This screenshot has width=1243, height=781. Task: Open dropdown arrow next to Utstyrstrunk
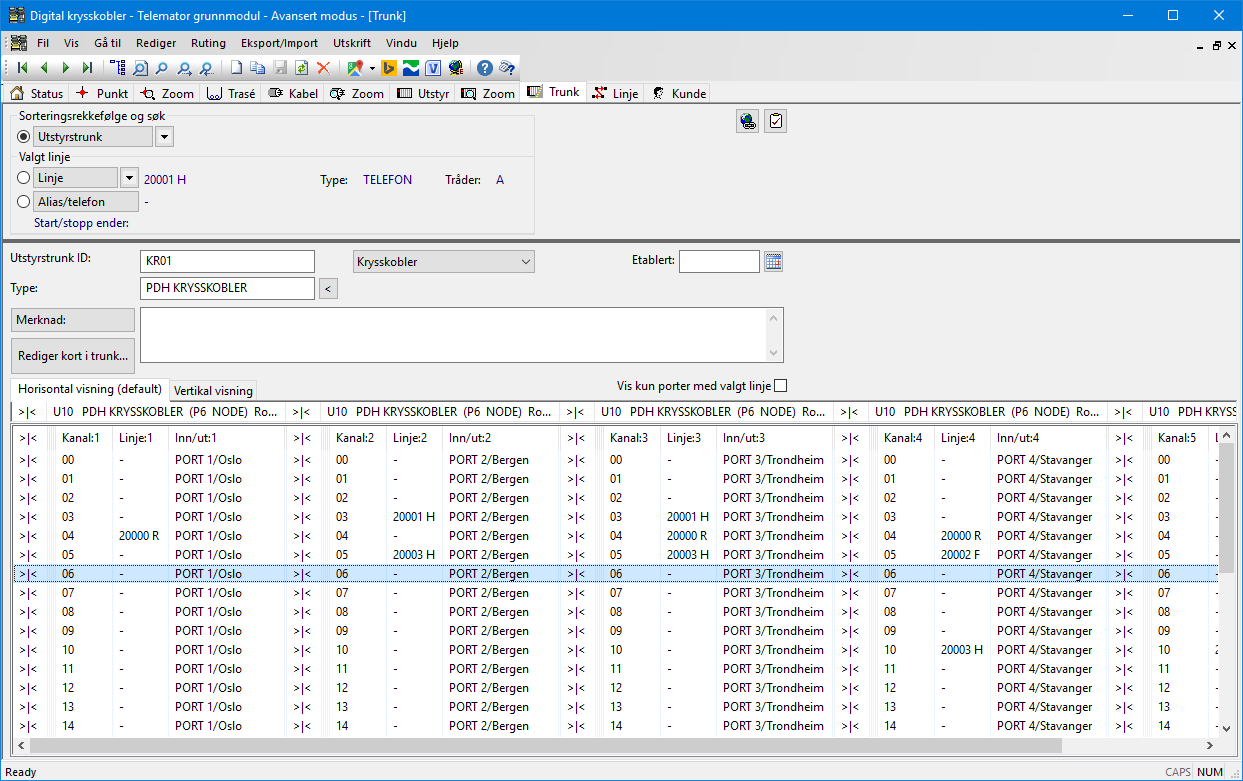[x=164, y=137]
